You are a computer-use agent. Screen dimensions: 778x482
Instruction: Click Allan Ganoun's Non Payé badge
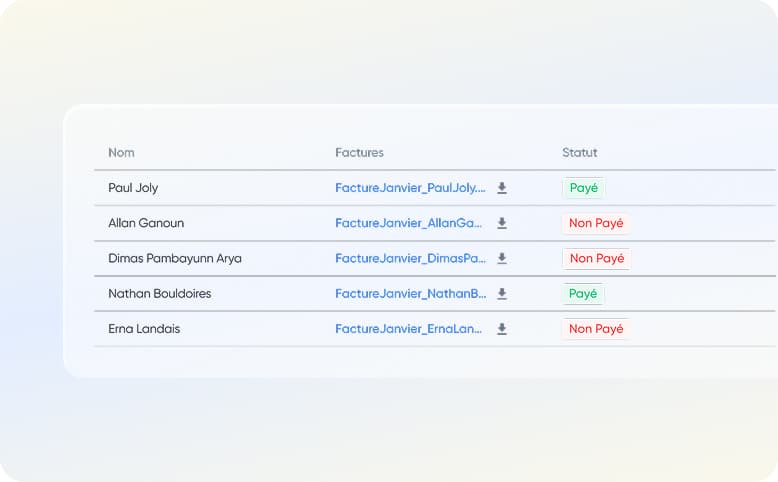596,223
